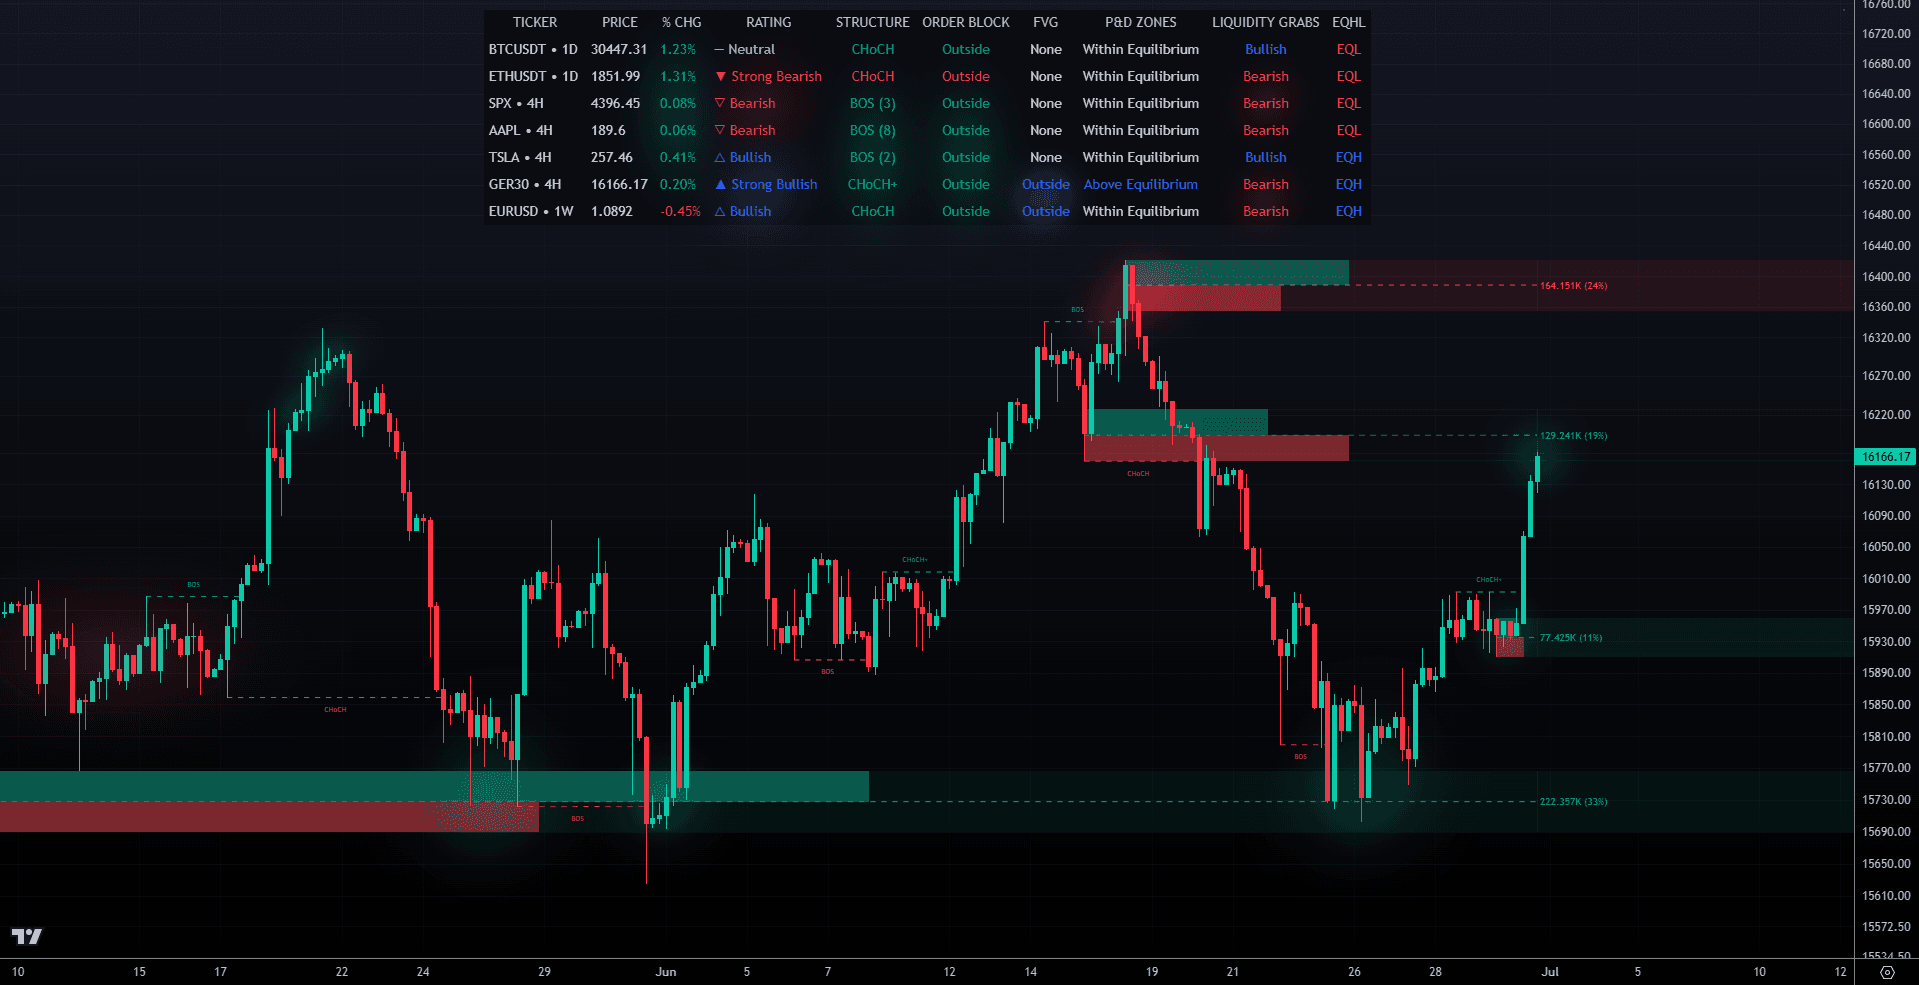Click the Jun label on the time axis
Viewport: 1919px width, 985px height.
click(x=666, y=971)
